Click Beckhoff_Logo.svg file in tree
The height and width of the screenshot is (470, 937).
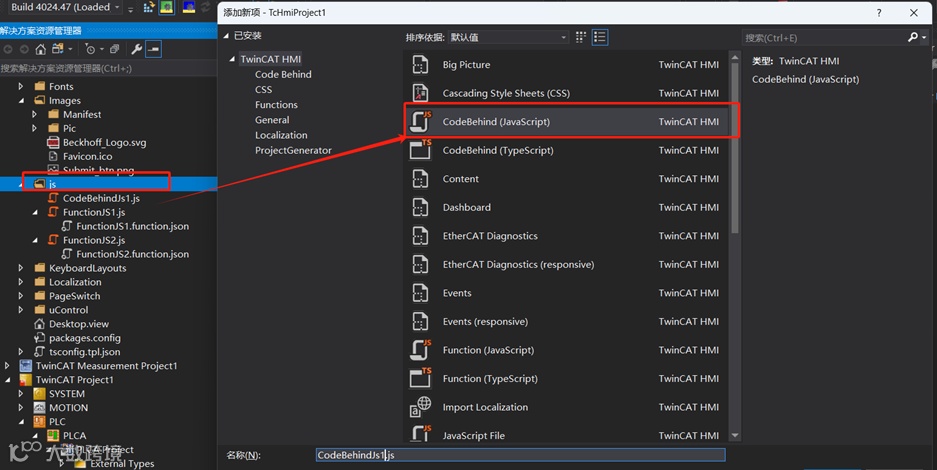[x=105, y=142]
